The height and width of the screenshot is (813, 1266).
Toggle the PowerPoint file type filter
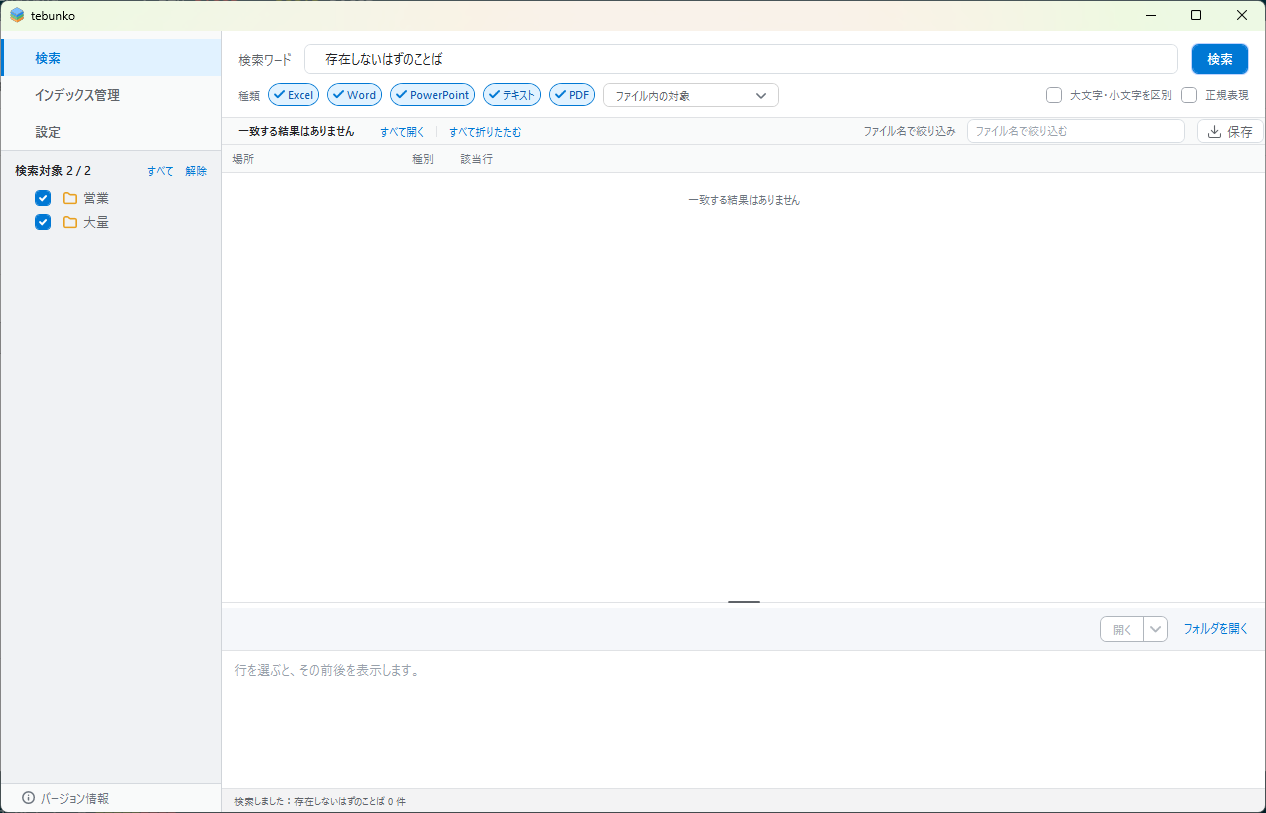click(x=433, y=95)
